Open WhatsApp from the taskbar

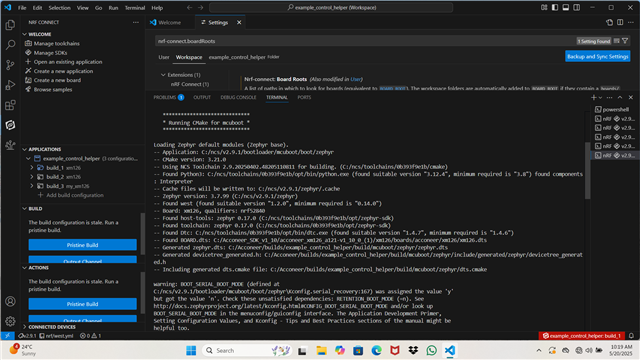tap(431, 351)
